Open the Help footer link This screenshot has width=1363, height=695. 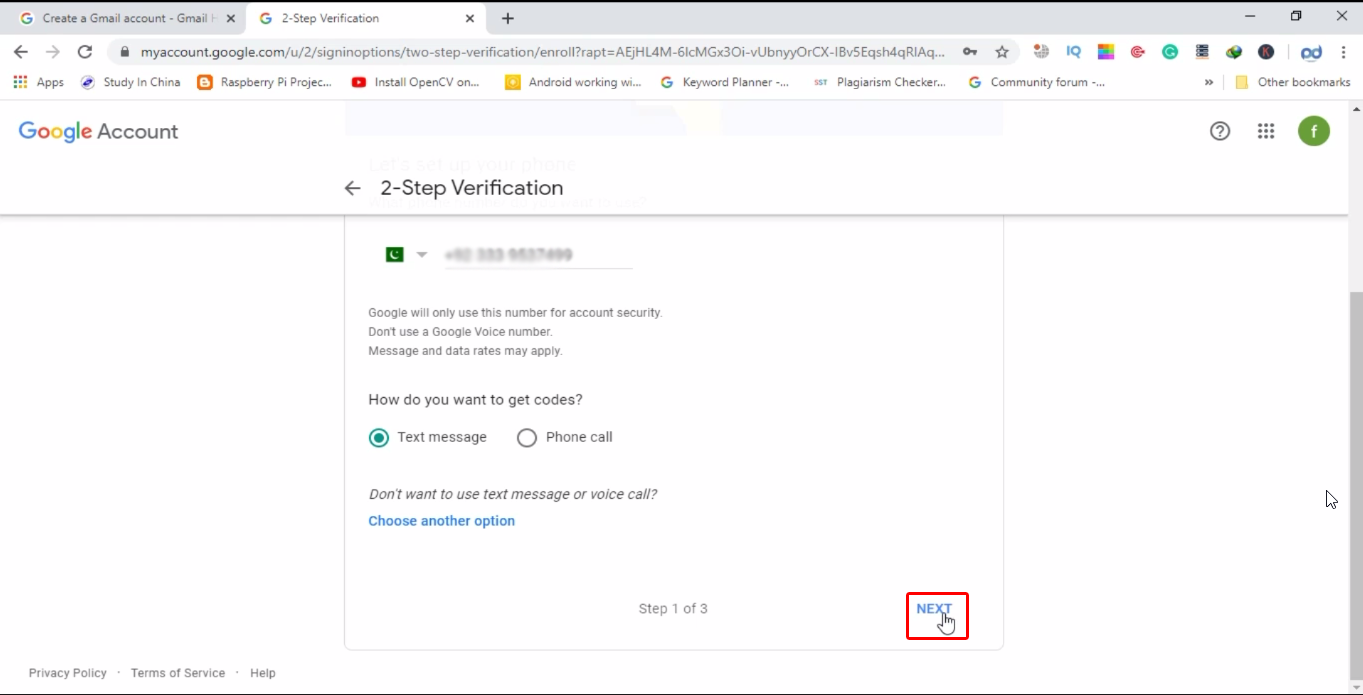point(263,673)
